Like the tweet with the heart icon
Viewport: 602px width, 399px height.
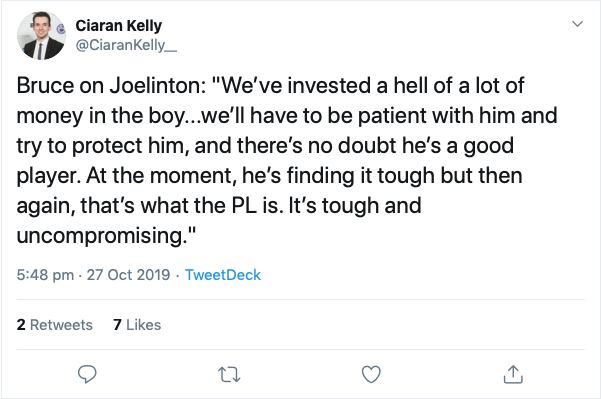coord(371,374)
